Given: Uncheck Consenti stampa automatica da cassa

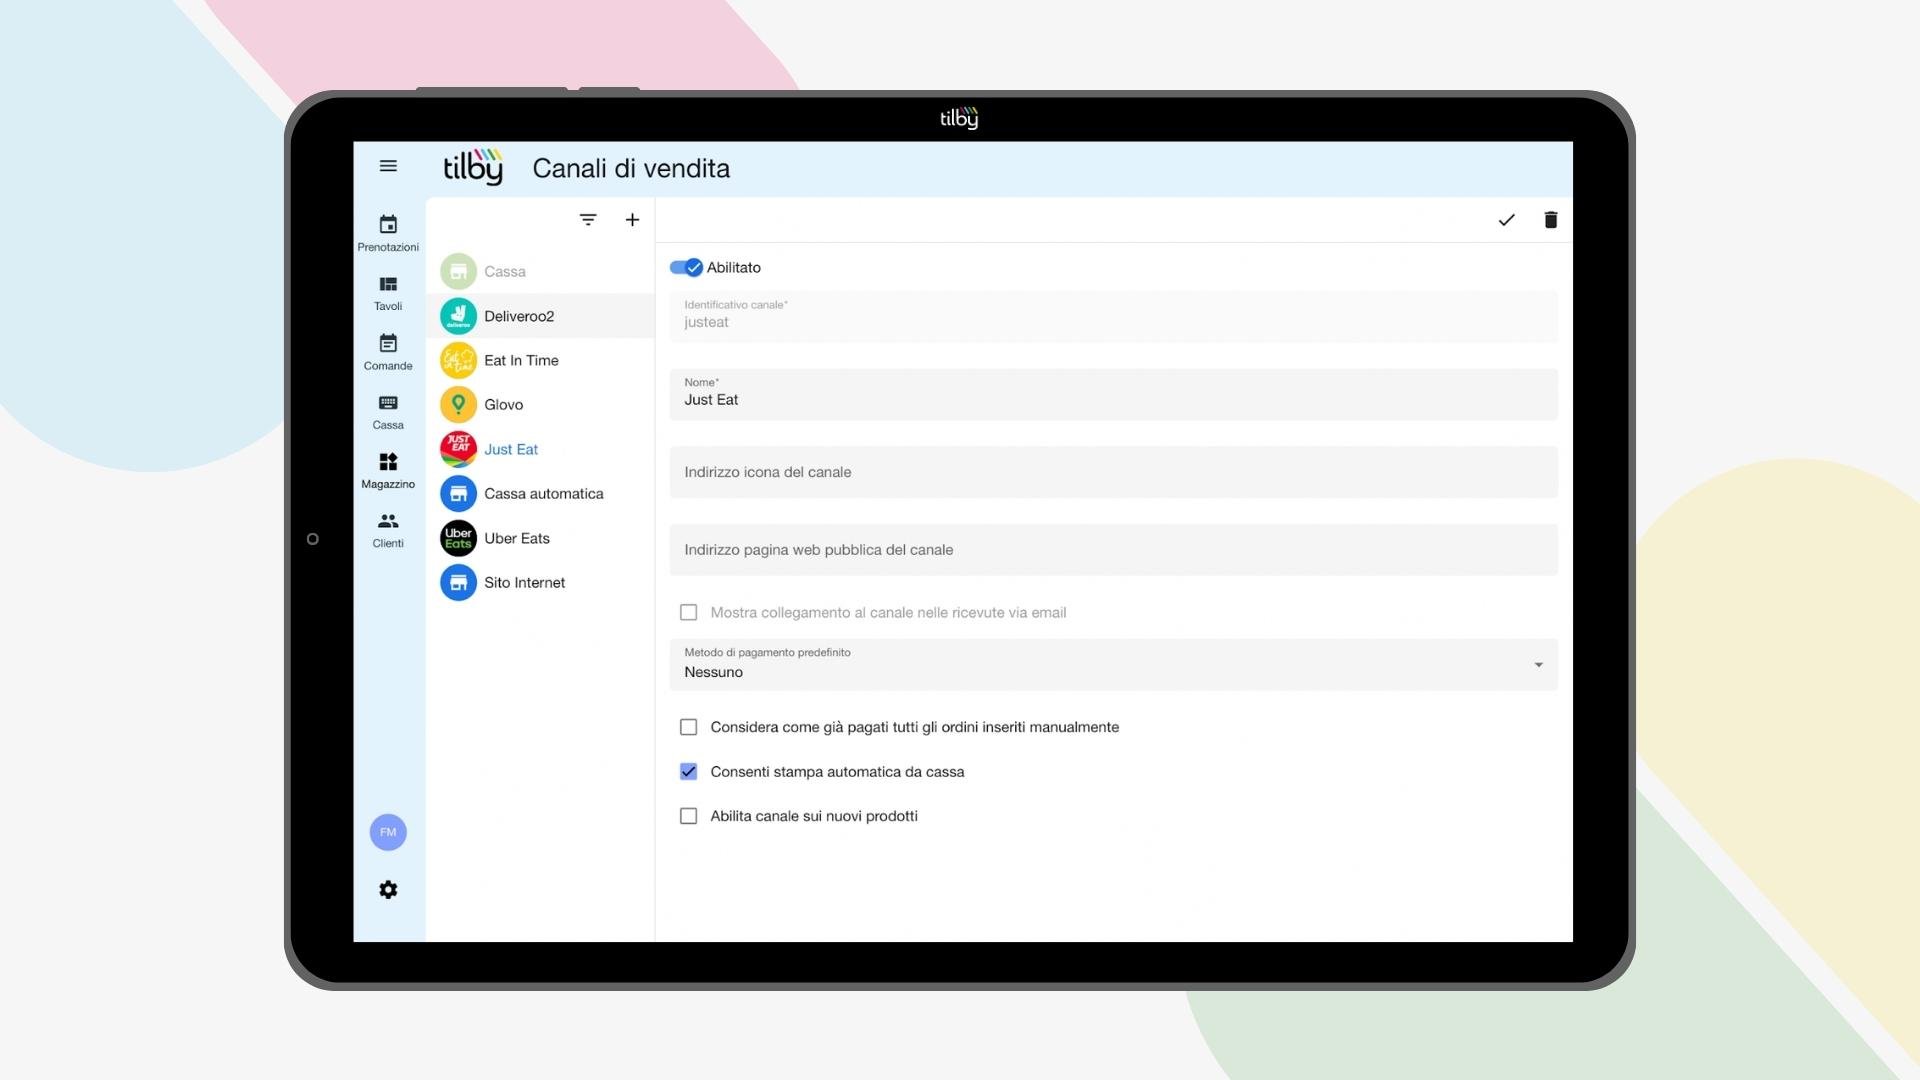Looking at the screenshot, I should pos(689,771).
